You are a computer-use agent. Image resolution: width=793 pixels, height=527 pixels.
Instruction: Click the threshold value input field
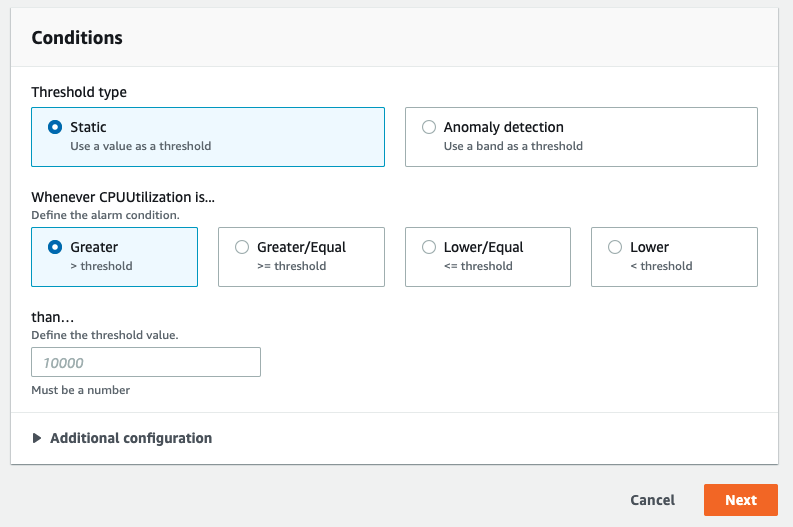(146, 362)
